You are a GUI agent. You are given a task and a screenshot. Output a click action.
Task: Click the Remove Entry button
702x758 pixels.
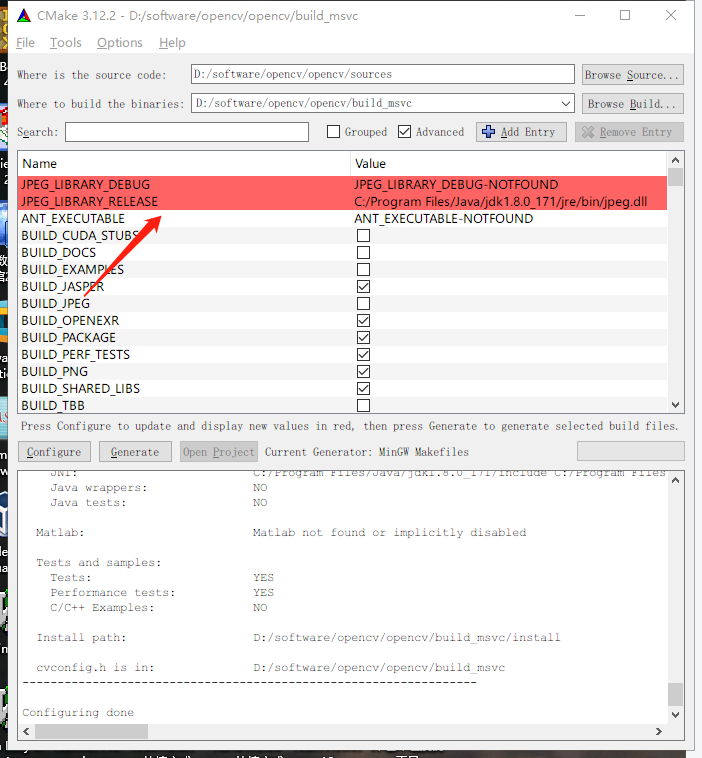[629, 132]
